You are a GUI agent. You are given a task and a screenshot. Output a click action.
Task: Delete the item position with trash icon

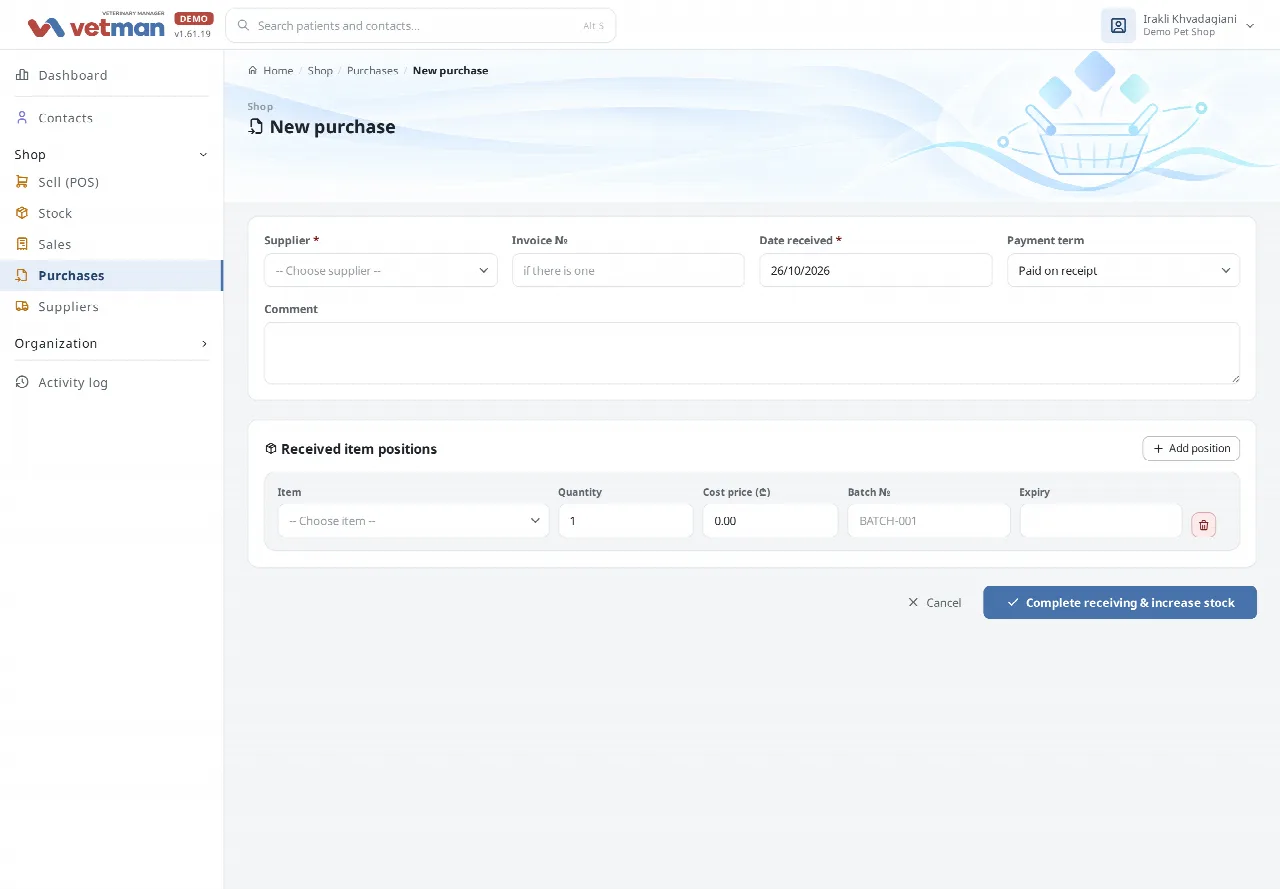coord(1204,525)
